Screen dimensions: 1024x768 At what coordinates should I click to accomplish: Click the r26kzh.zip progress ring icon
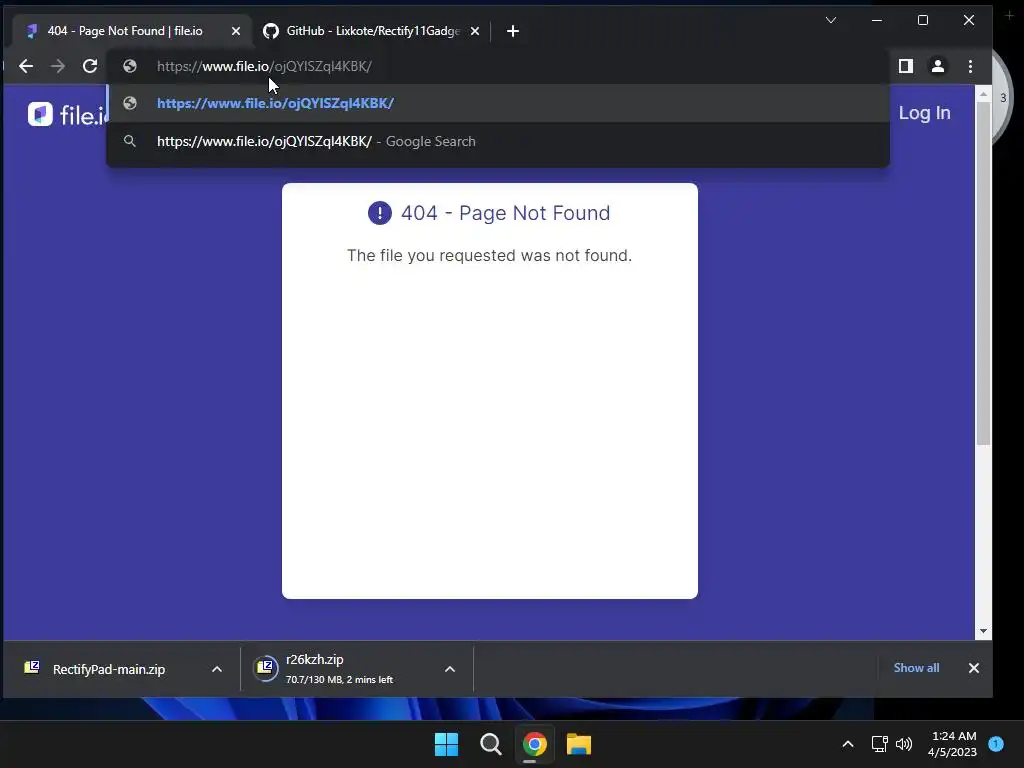point(266,668)
